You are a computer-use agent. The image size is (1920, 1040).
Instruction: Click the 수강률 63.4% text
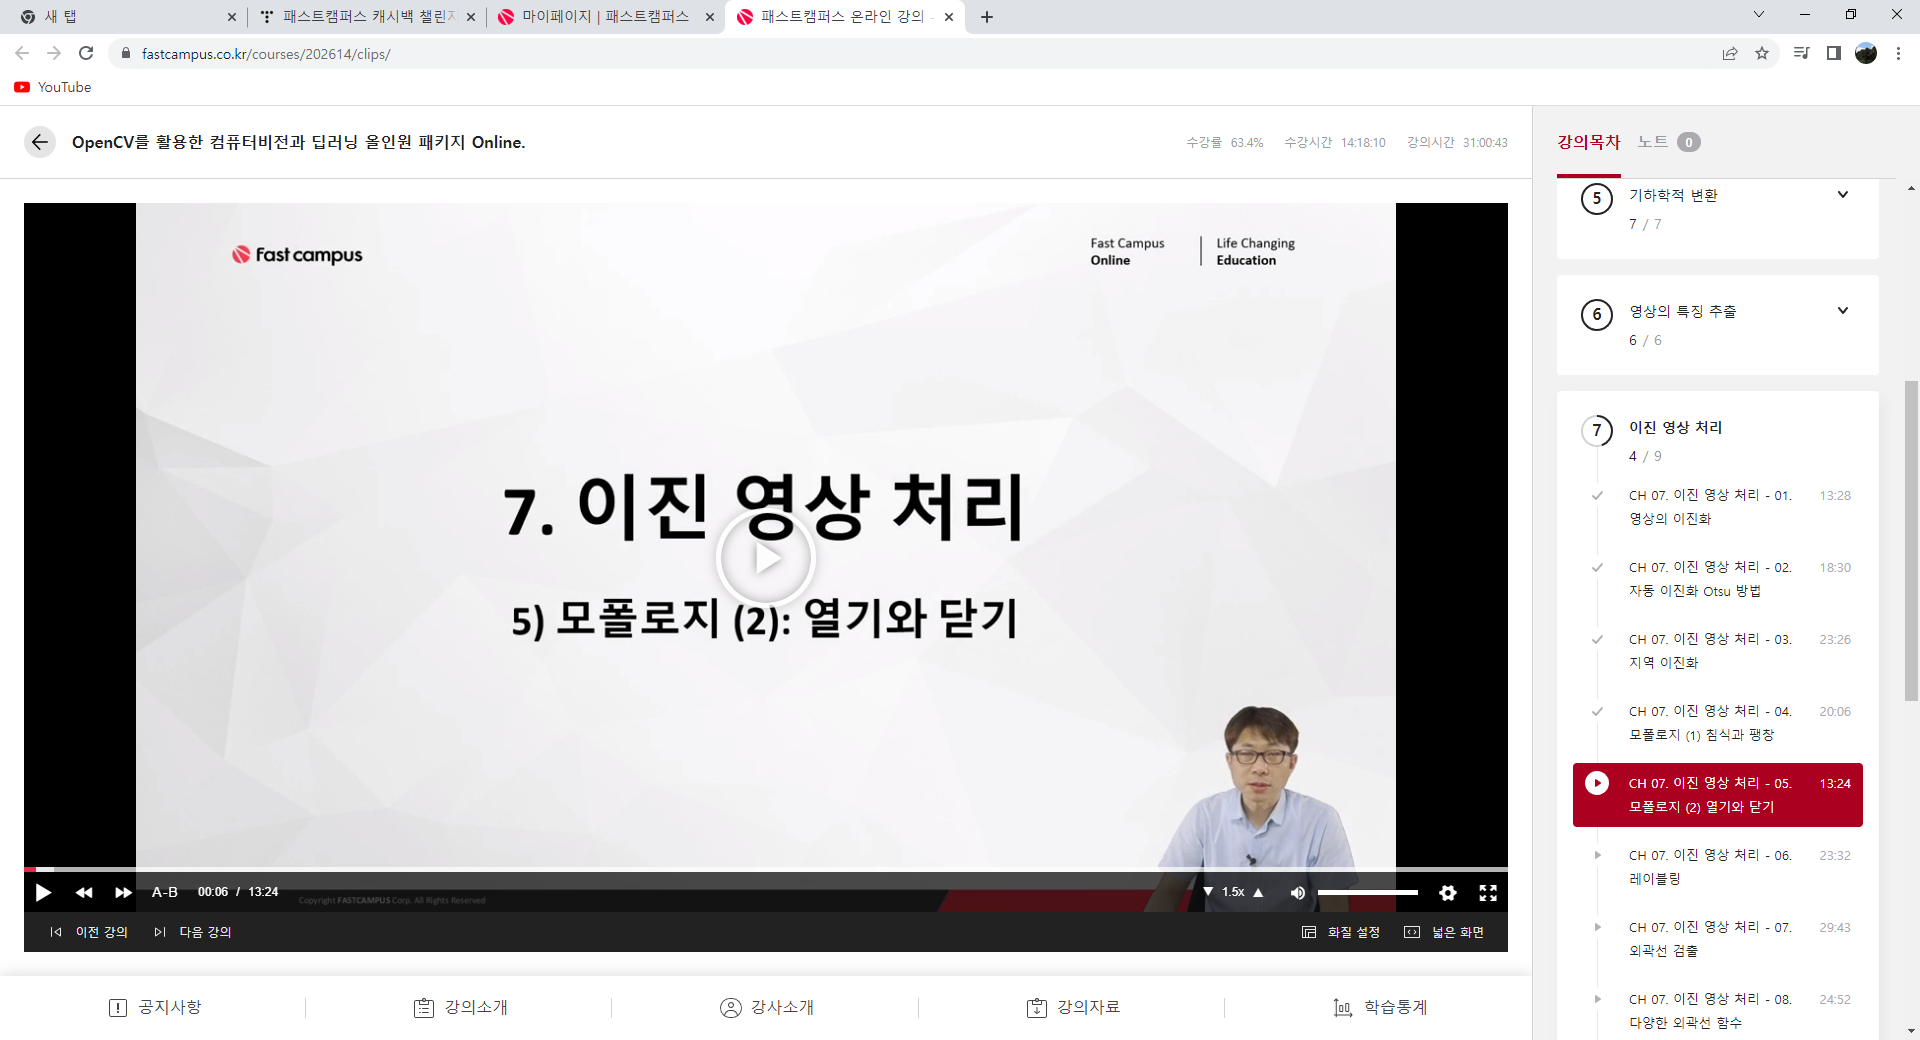pyautogui.click(x=1225, y=143)
